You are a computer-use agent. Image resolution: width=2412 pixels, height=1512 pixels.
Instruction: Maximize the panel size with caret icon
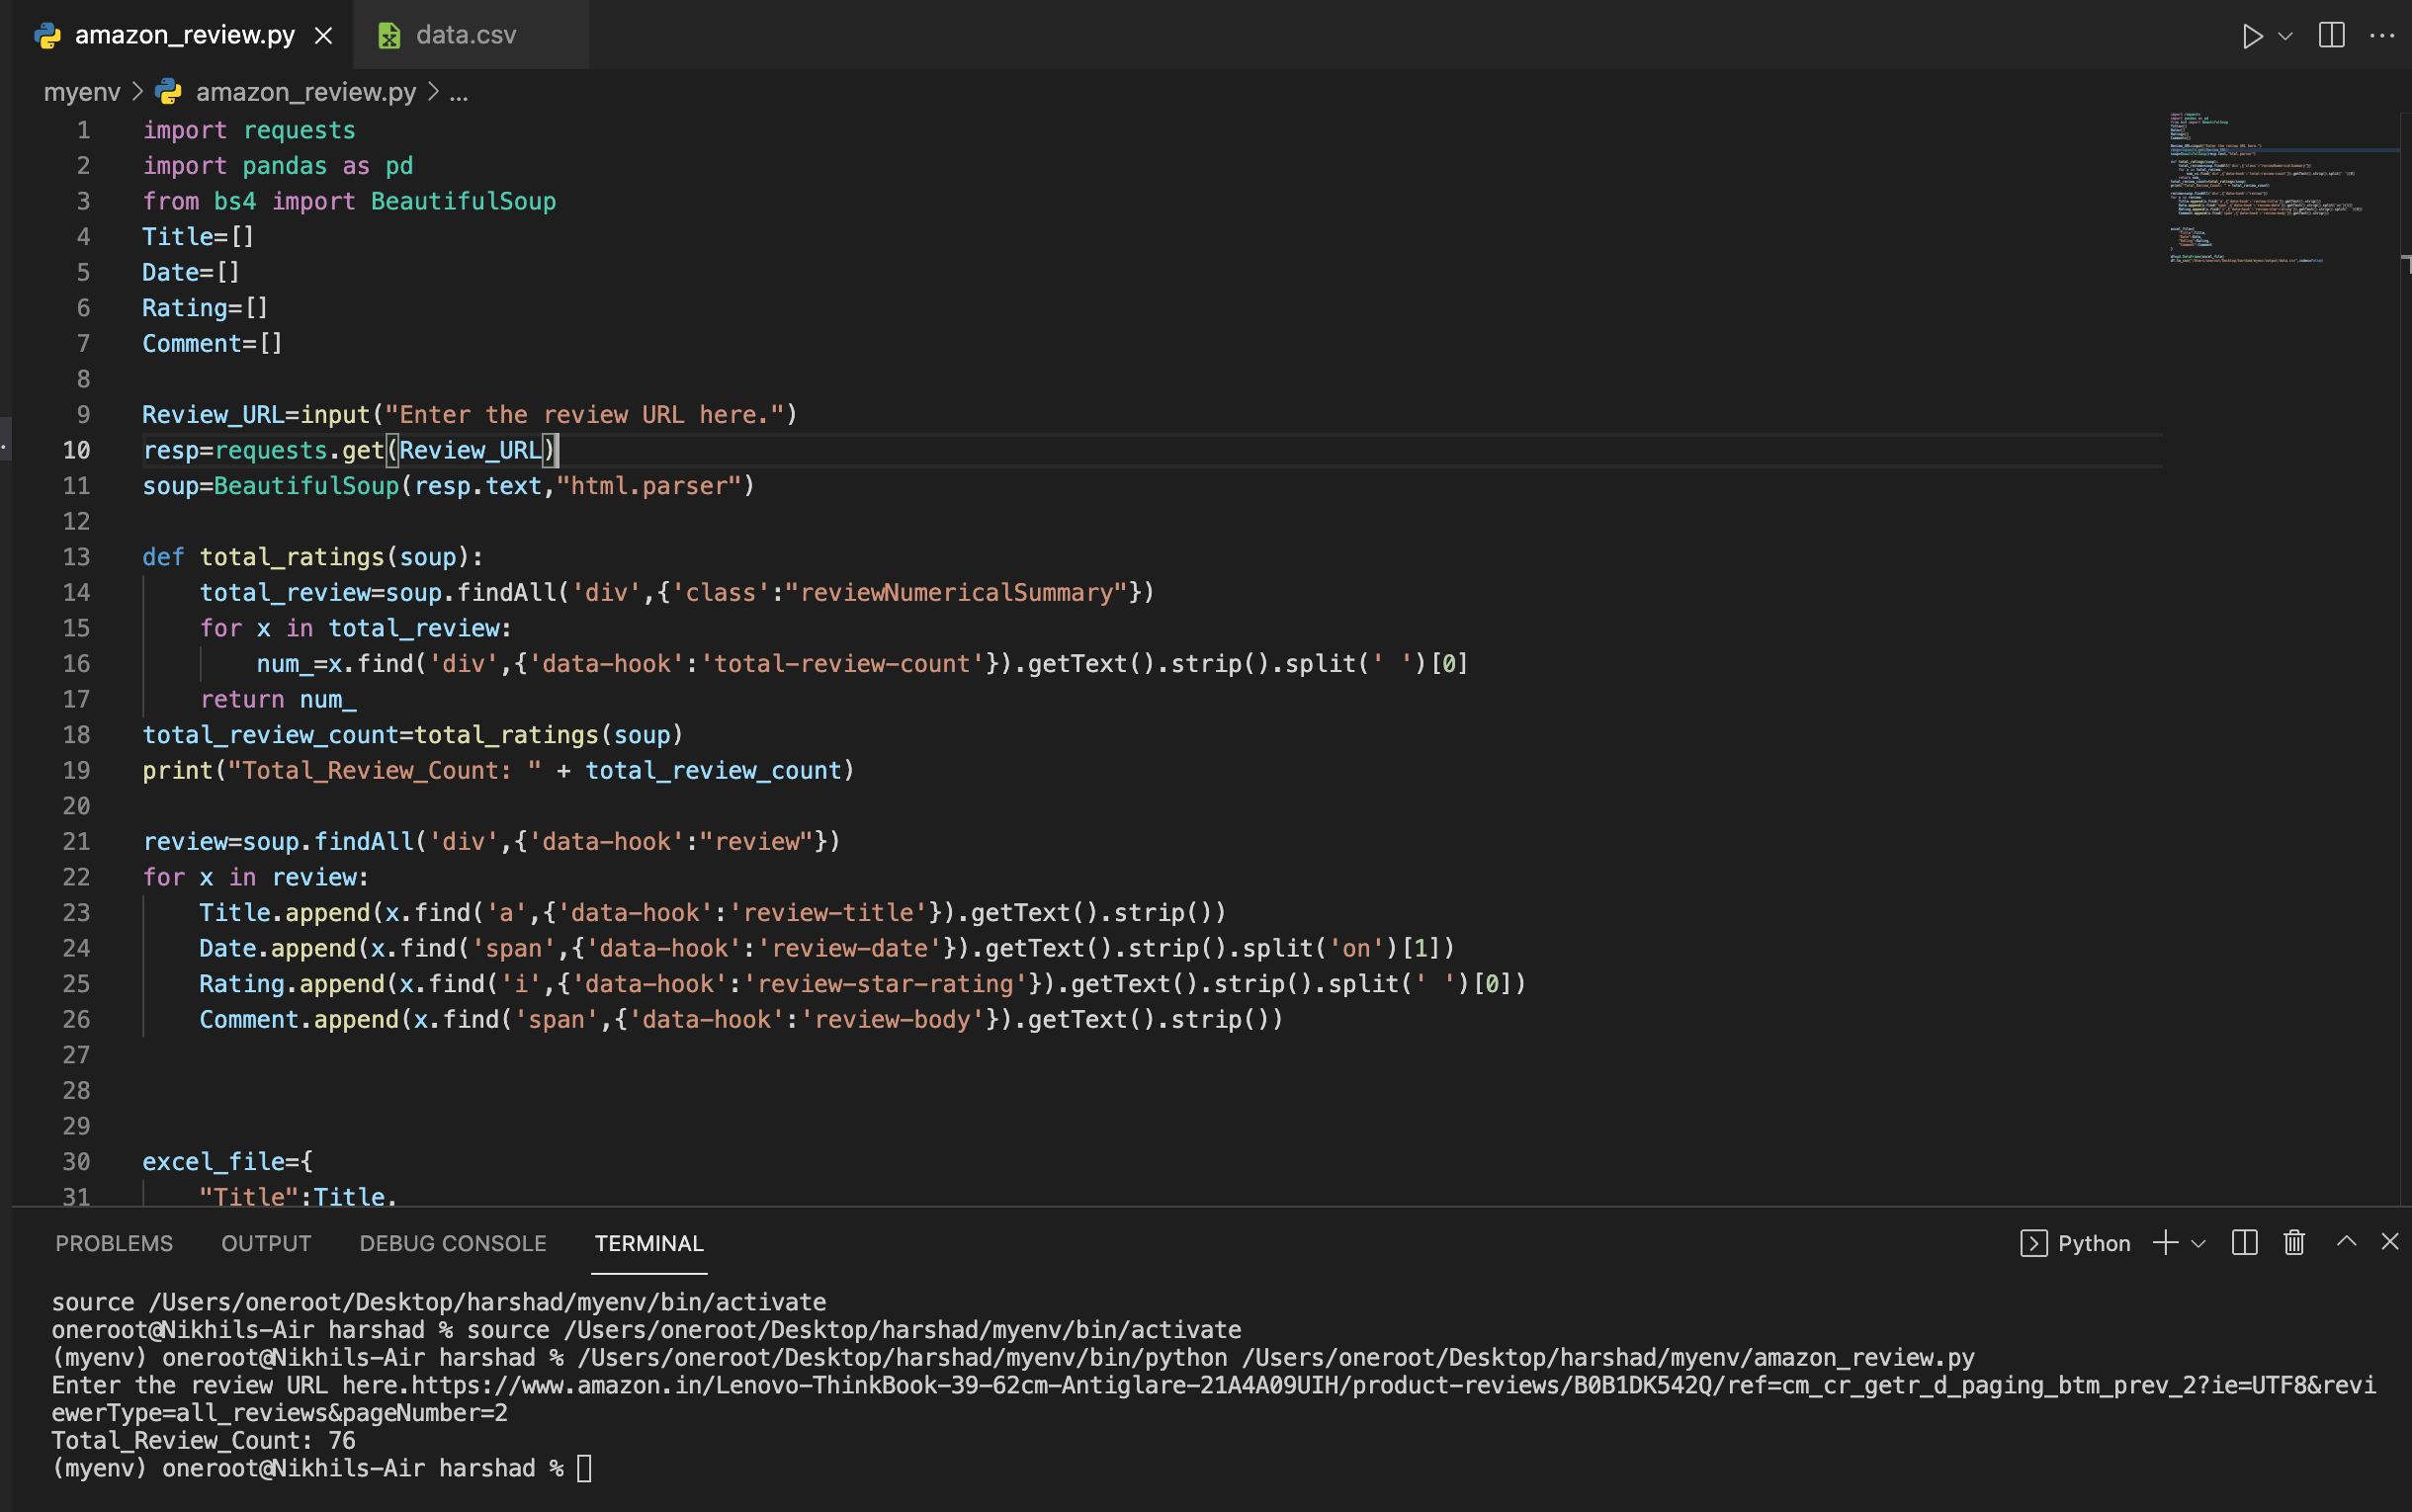(2346, 1241)
